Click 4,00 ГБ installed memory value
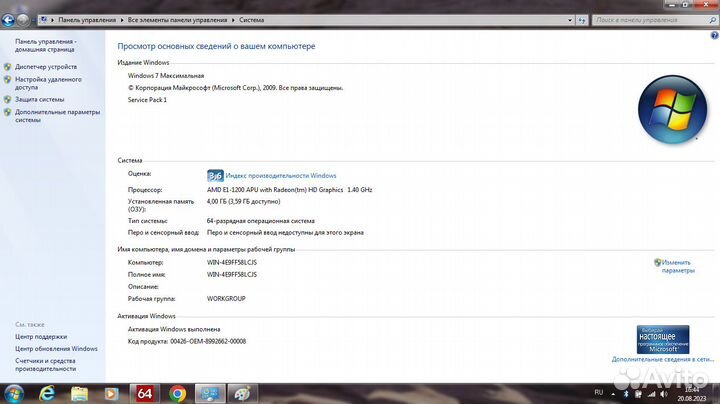The height and width of the screenshot is (404, 720). click(243, 202)
